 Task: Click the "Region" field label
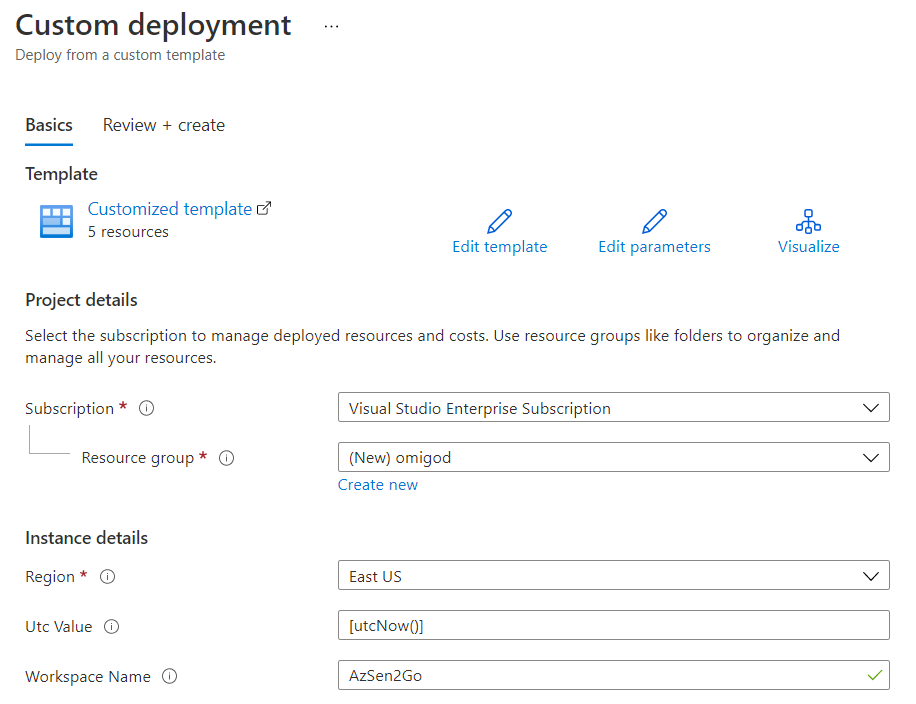tap(50, 577)
